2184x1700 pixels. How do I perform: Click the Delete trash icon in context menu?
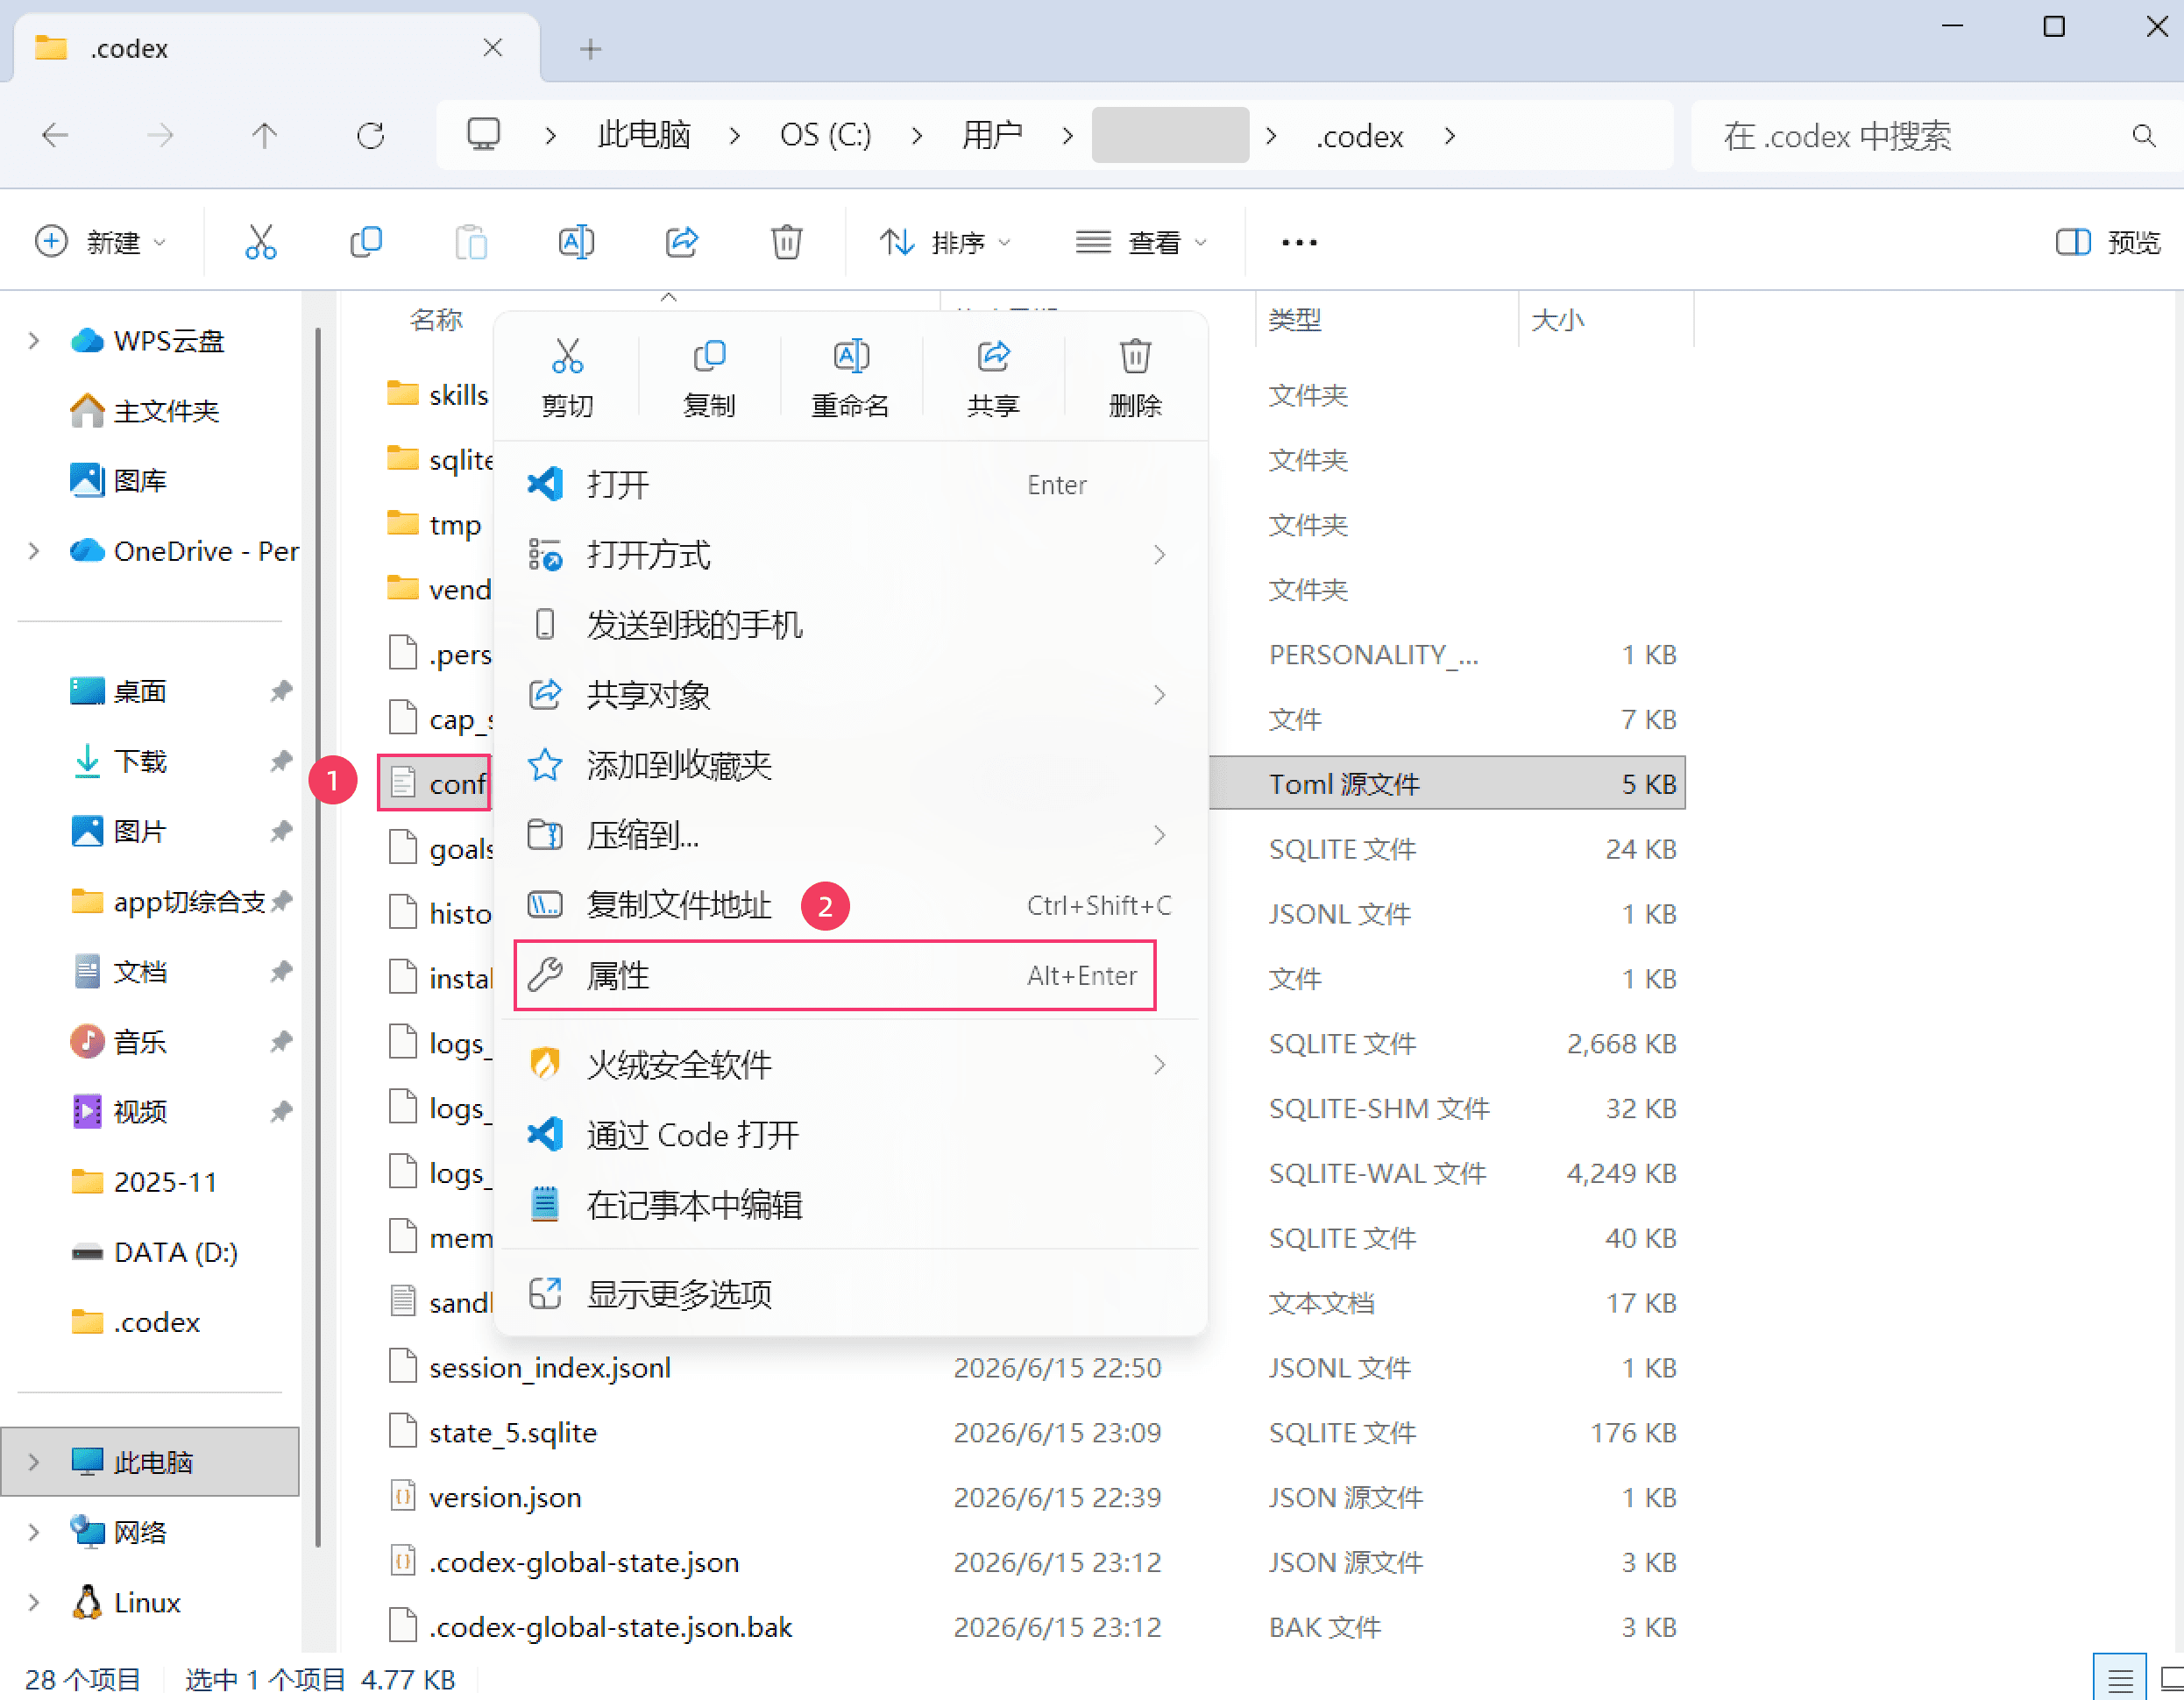(1135, 356)
